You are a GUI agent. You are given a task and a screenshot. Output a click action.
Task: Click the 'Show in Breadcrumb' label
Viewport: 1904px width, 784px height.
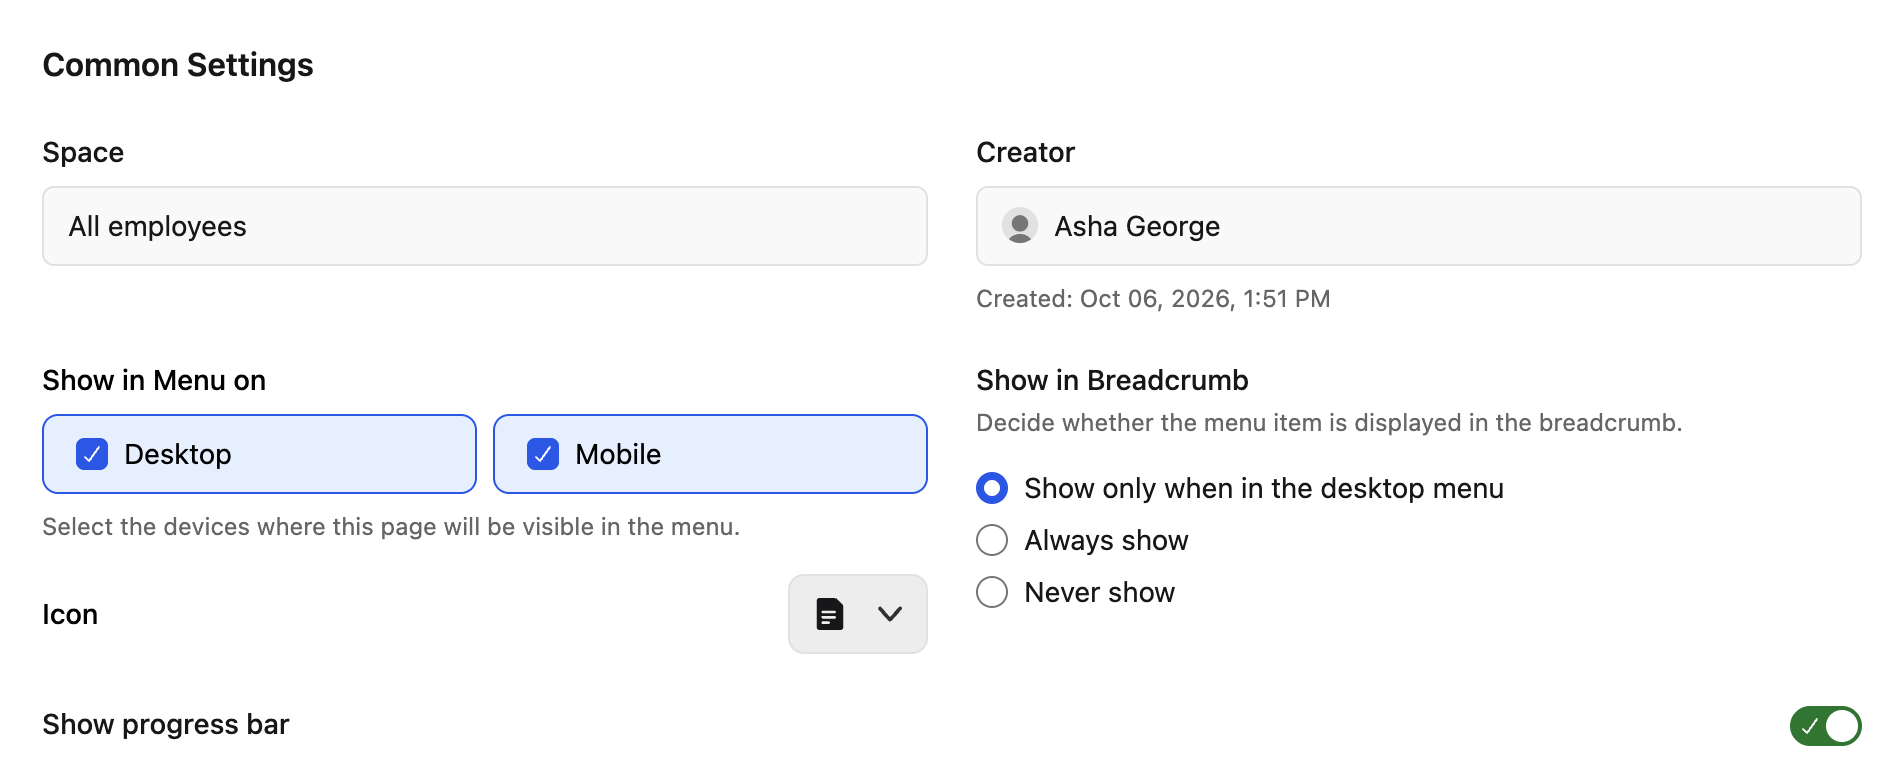(x=1112, y=380)
